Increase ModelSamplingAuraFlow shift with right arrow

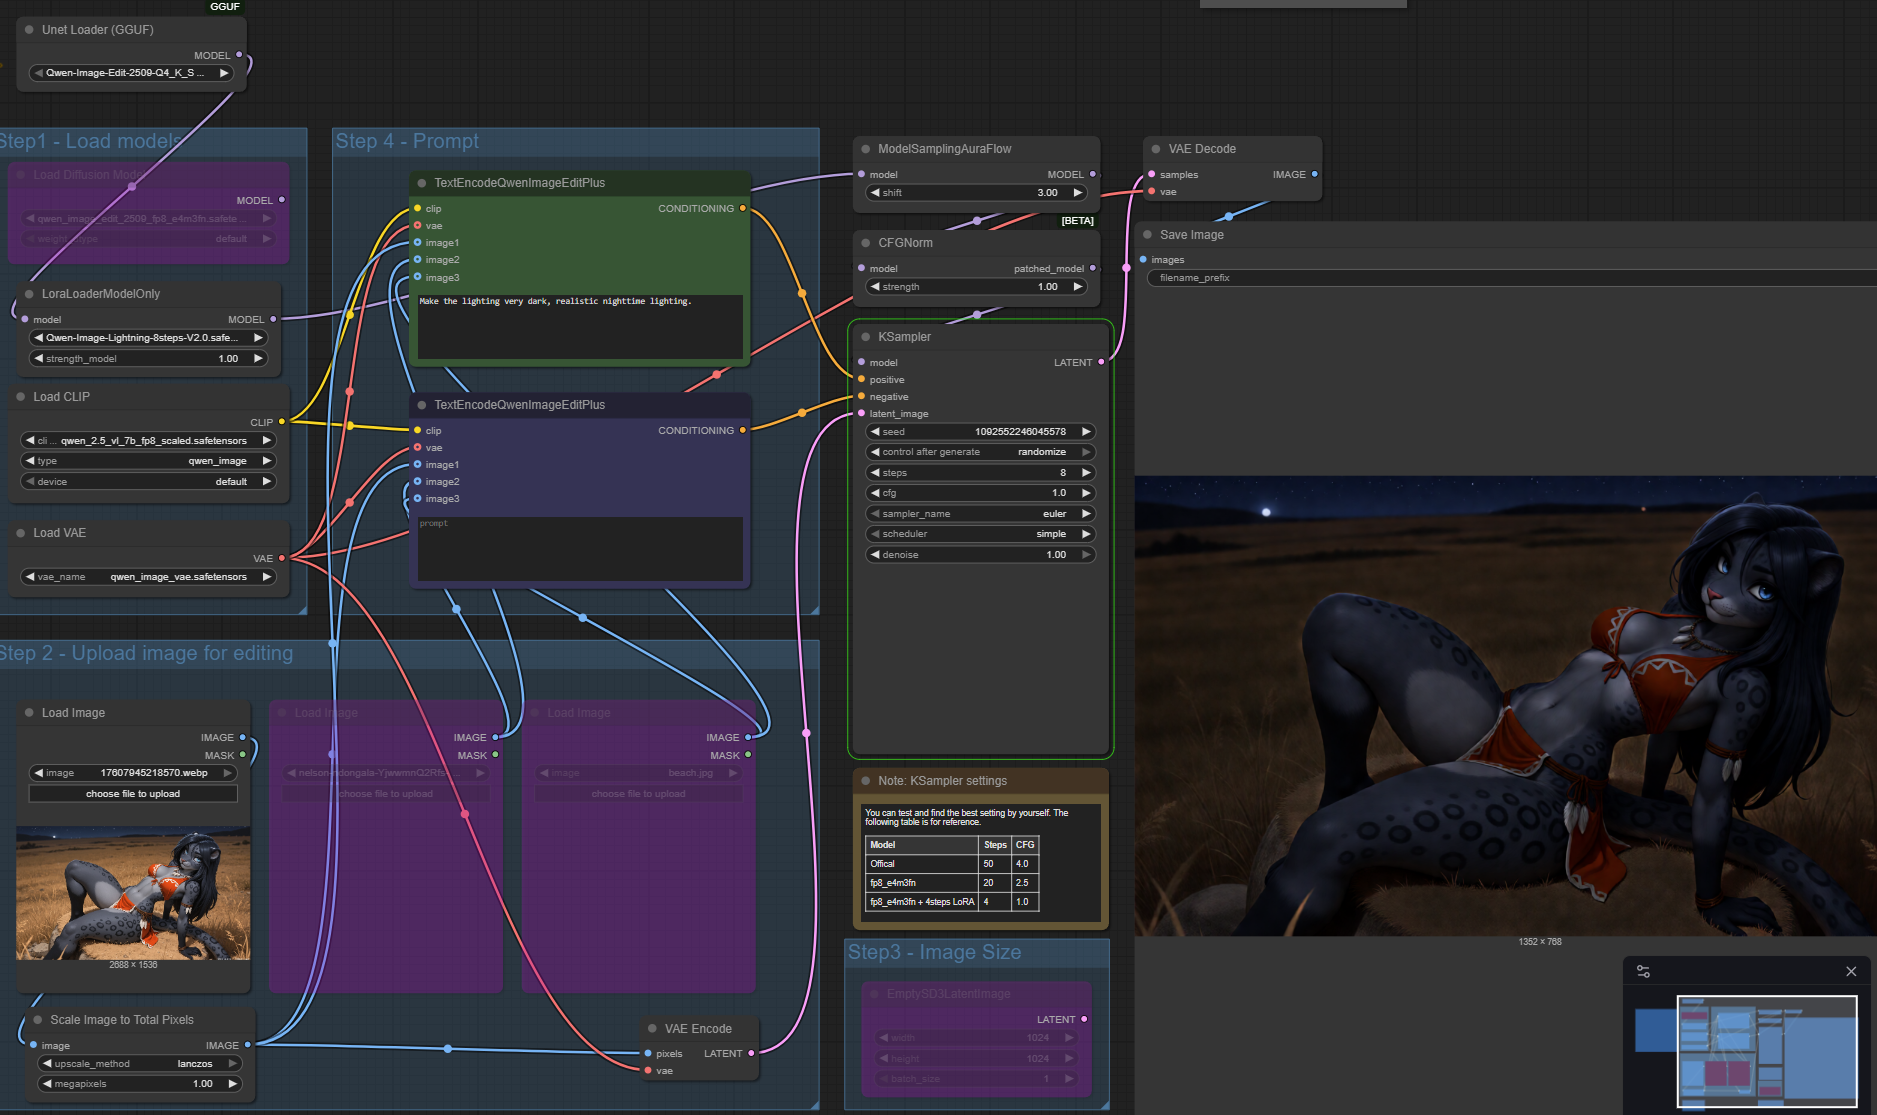(1077, 193)
